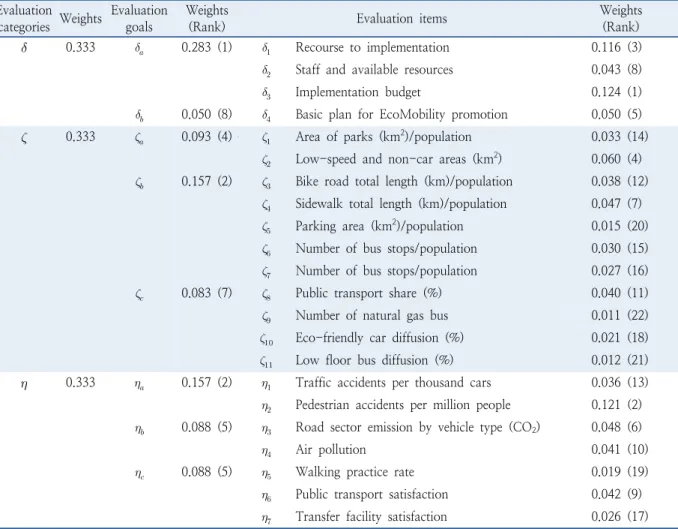Screen dimensions: 678x529
Task: Click category weight 0.333 in δ row
Action: click(x=80, y=47)
